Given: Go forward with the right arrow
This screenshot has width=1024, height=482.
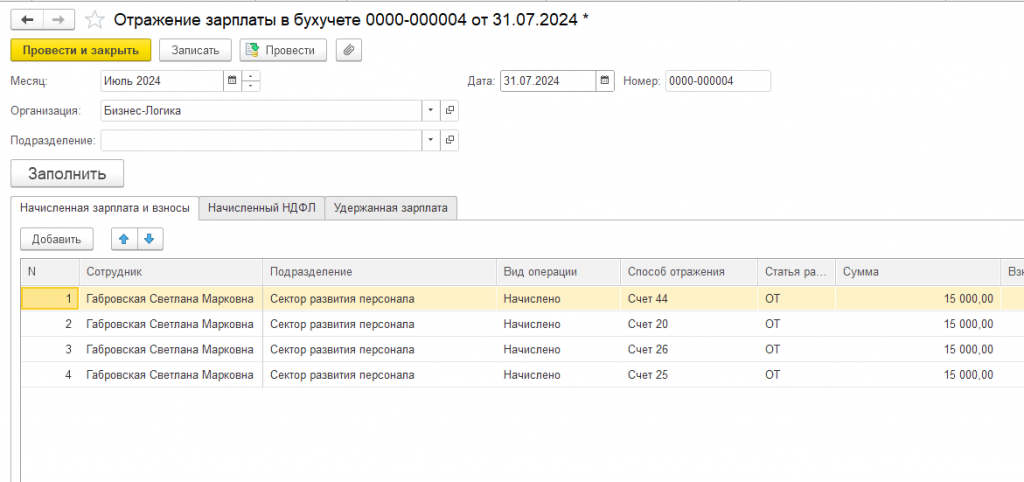Looking at the screenshot, I should (59, 20).
